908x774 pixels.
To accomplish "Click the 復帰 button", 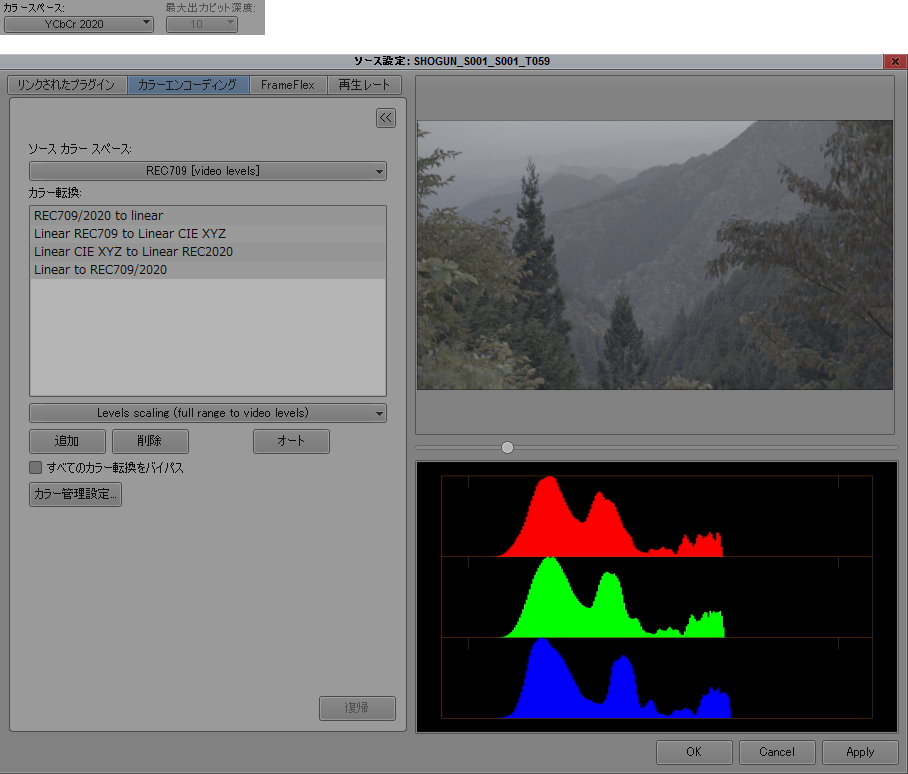I will pos(357,708).
